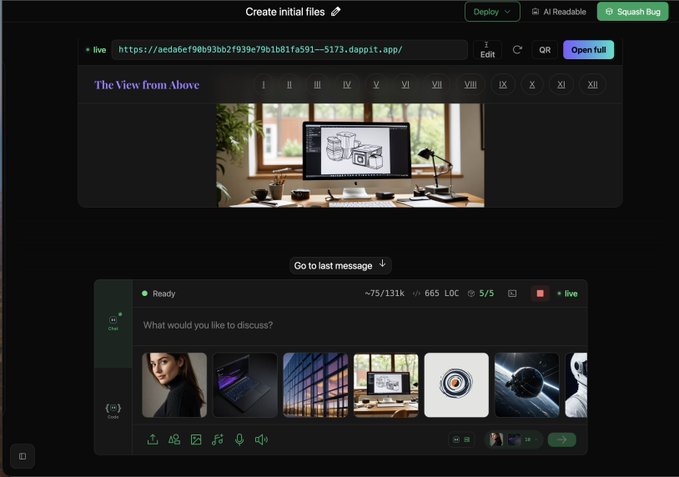This screenshot has width=679, height=477.
Task: Go to chapter VI in navigation
Action: pyautogui.click(x=405, y=84)
